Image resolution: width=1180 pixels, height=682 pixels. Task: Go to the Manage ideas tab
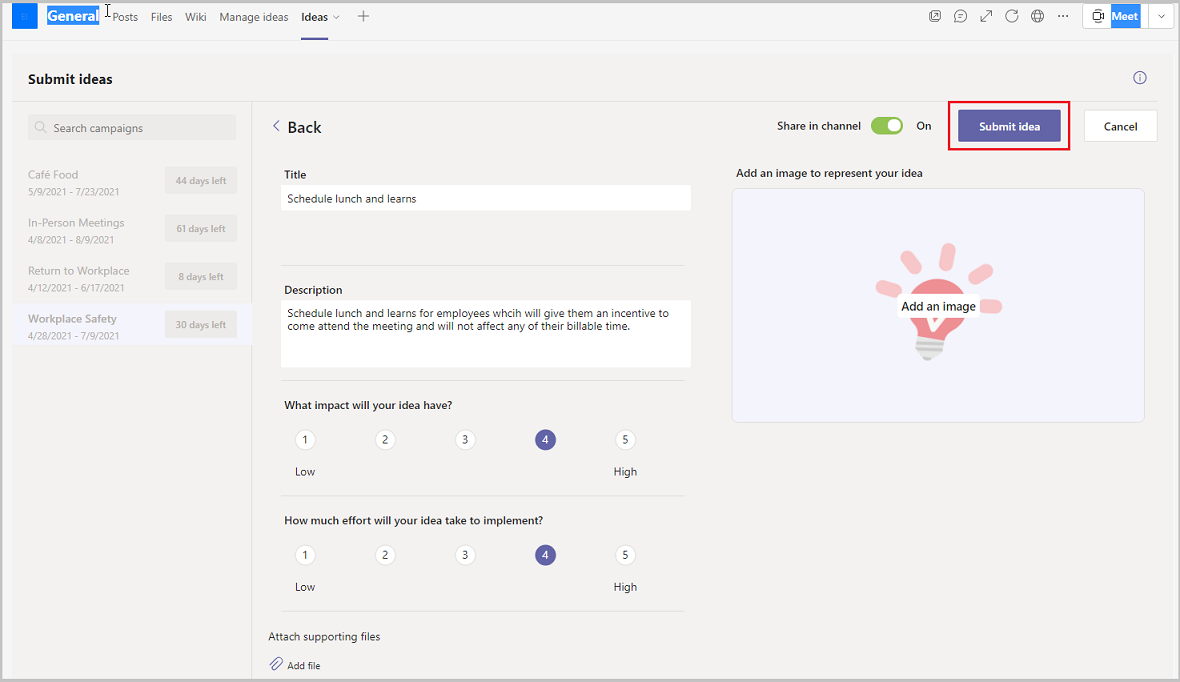point(254,17)
